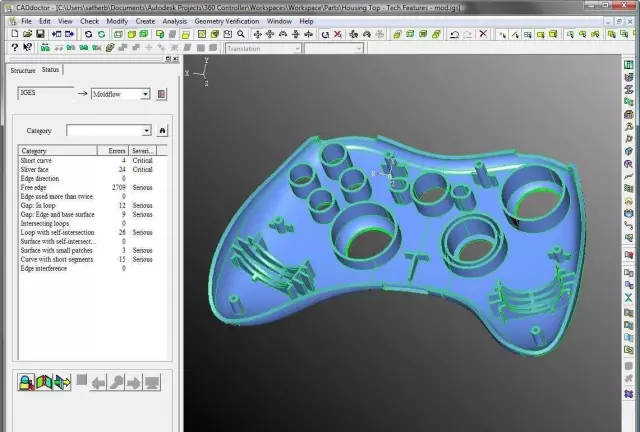
Task: Open the Window menu
Action: (x=279, y=21)
